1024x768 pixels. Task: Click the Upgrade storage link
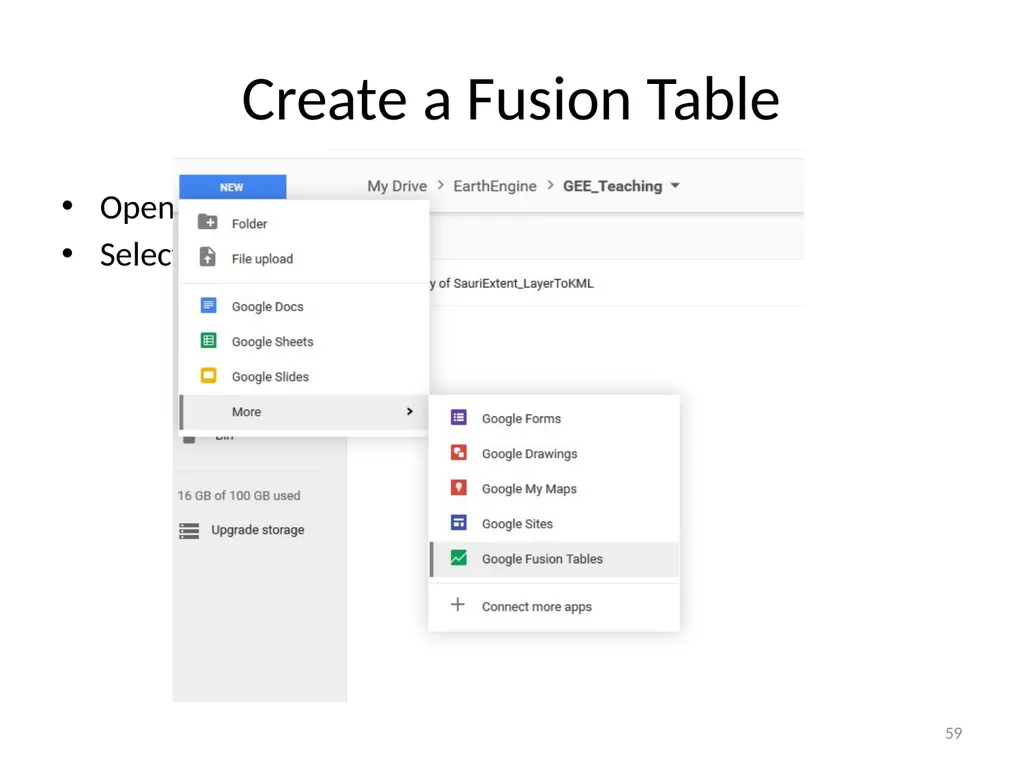pos(257,530)
